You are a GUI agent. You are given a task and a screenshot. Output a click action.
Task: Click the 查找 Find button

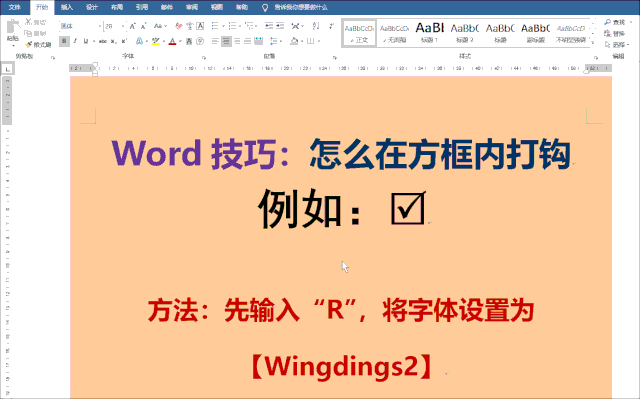point(615,22)
